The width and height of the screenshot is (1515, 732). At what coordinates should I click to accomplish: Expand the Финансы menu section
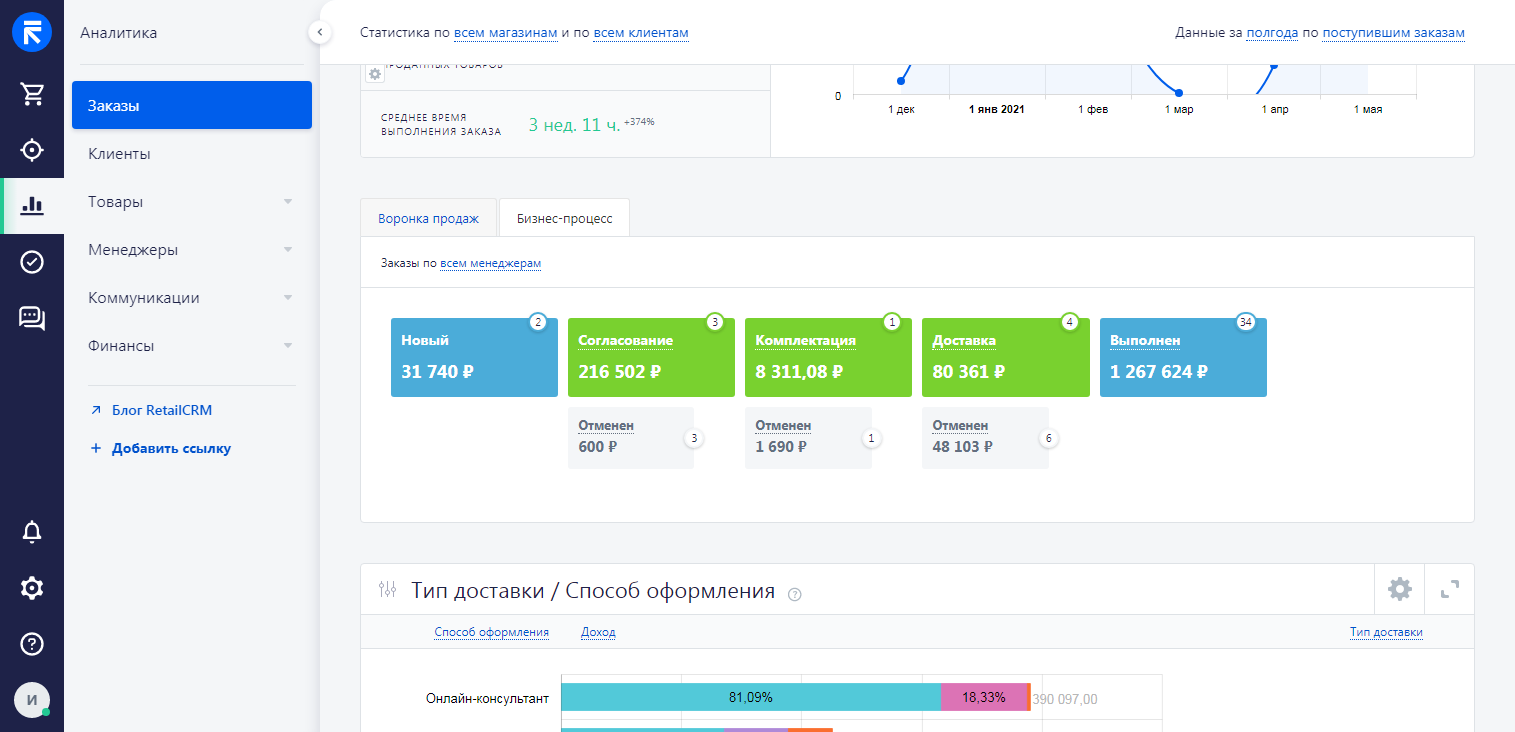coord(287,346)
